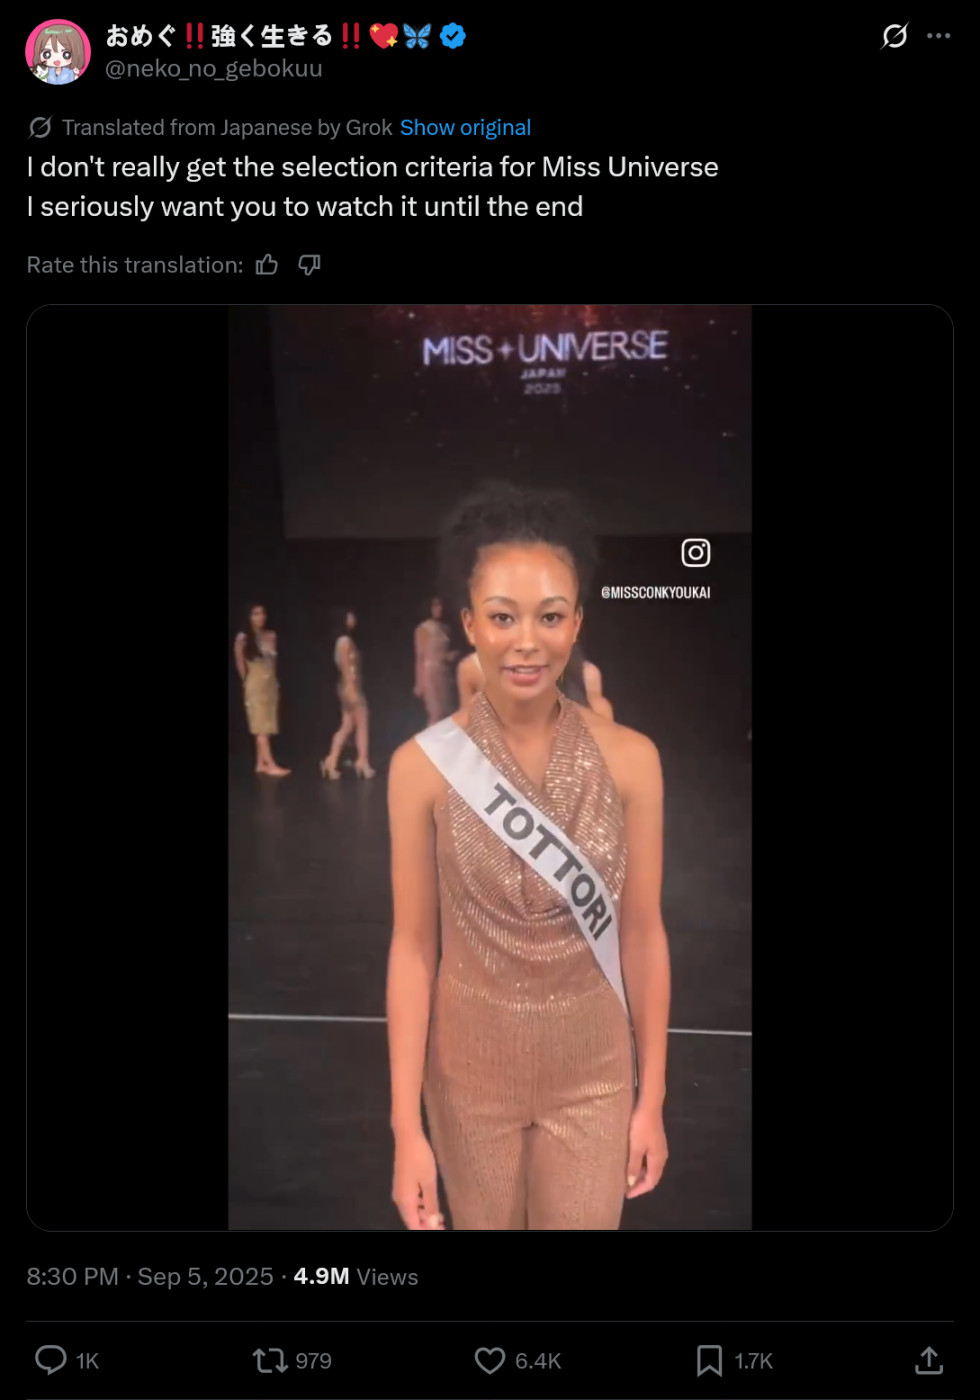
Task: Click the reply speech bubble icon
Action: coord(51,1360)
